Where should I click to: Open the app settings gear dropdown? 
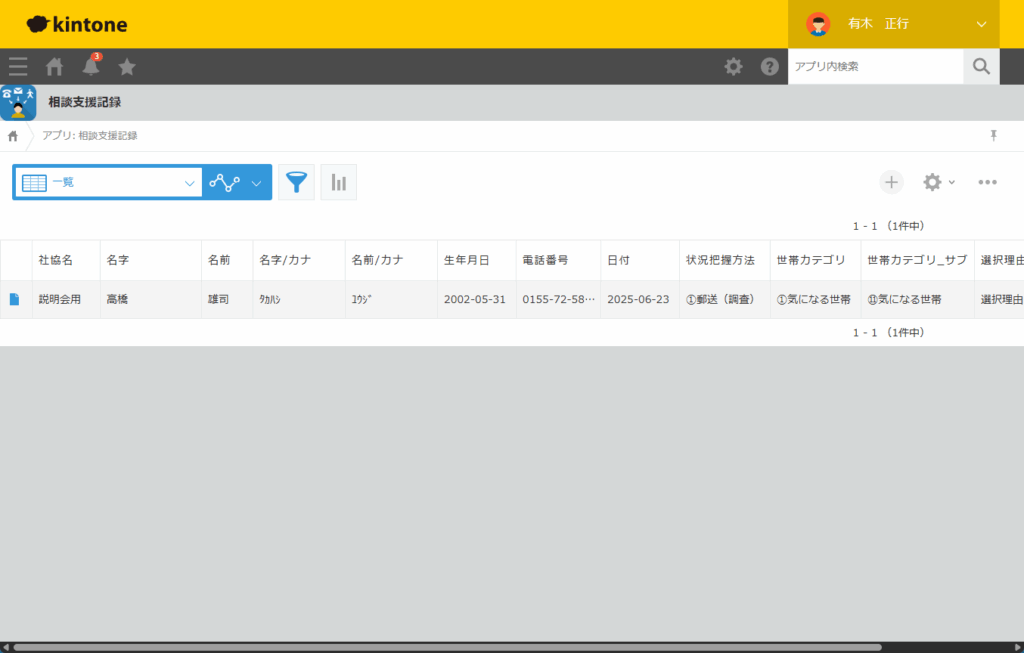pyautogui.click(x=937, y=182)
